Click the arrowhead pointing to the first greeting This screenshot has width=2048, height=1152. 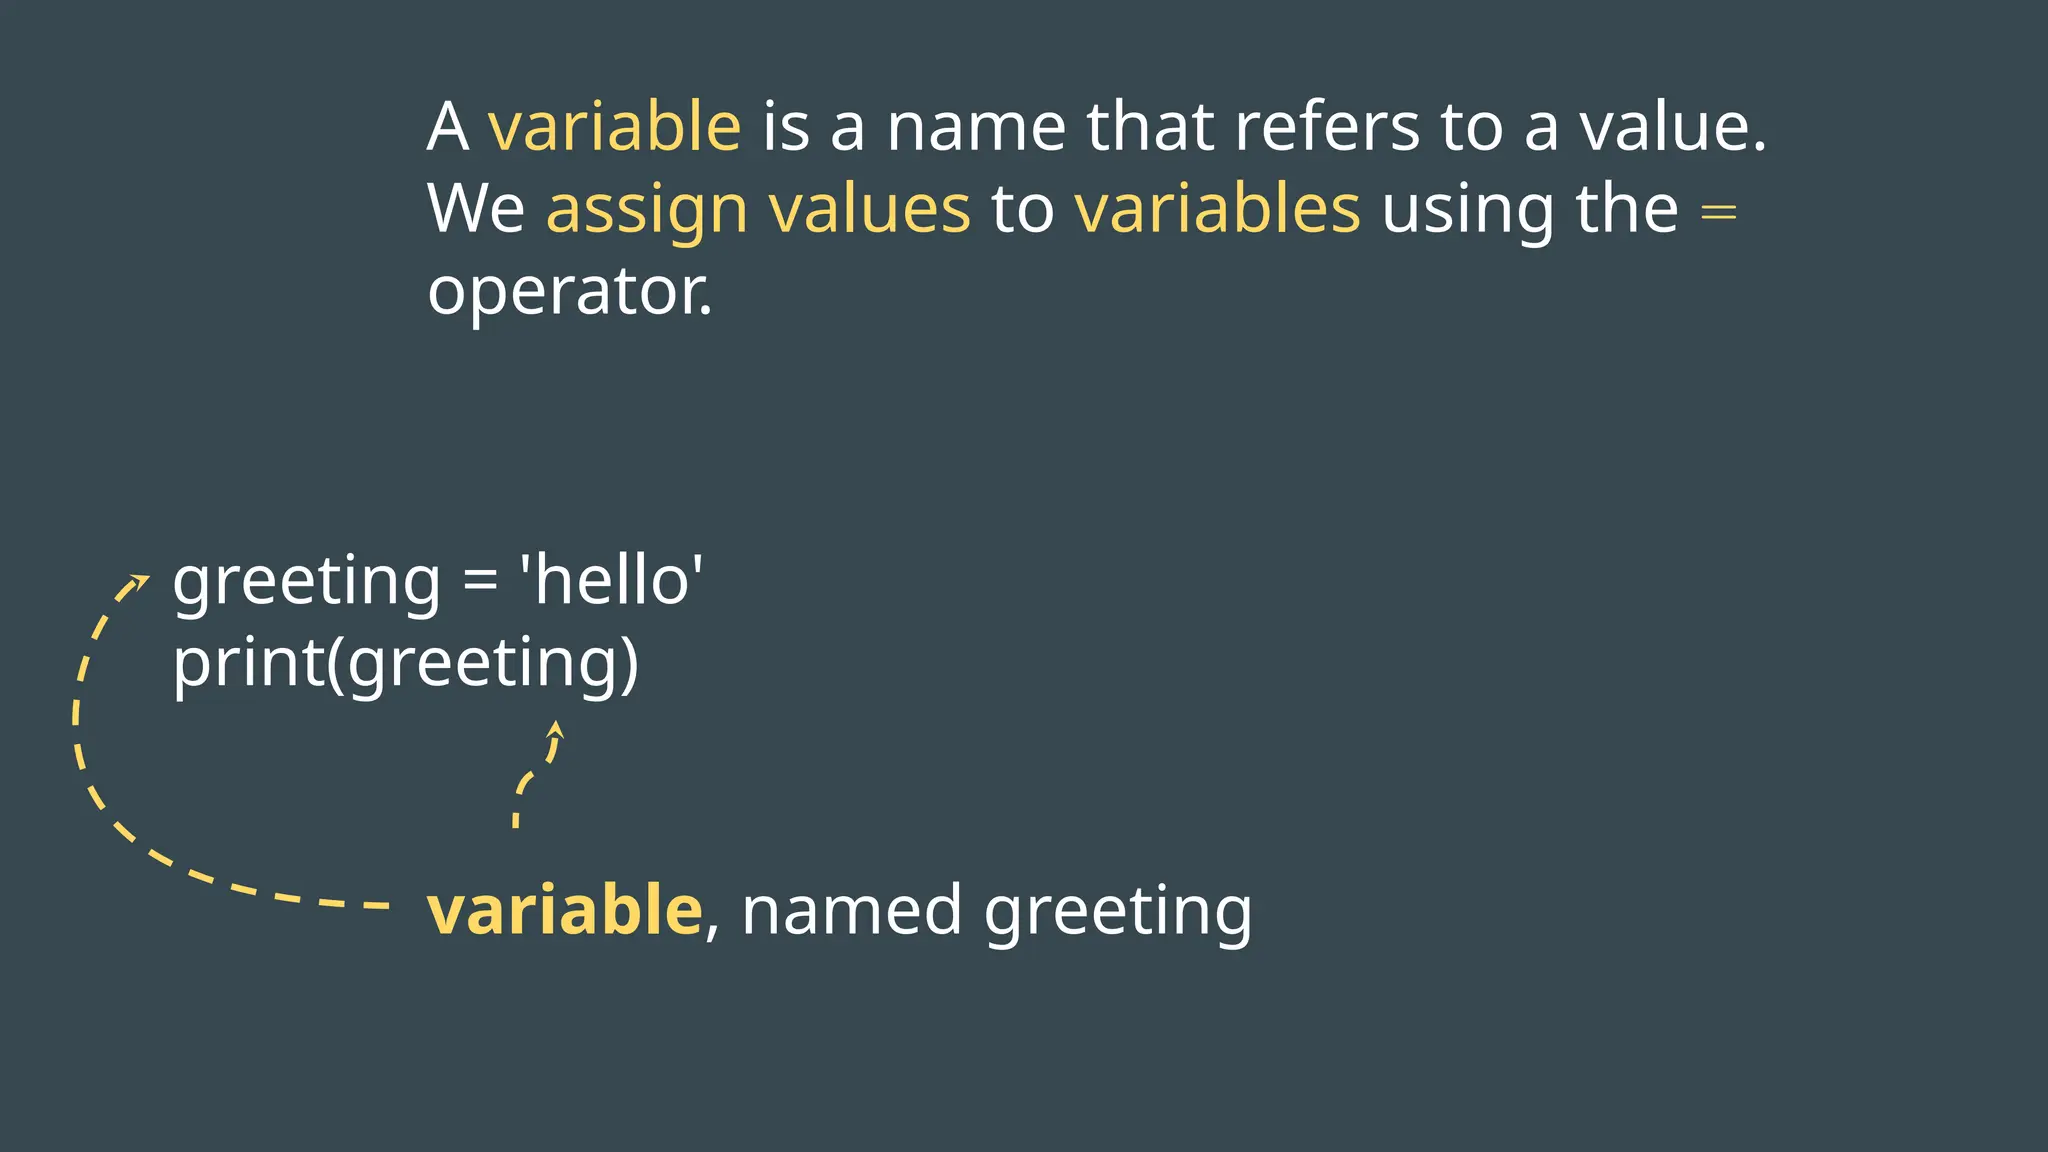tap(137, 584)
